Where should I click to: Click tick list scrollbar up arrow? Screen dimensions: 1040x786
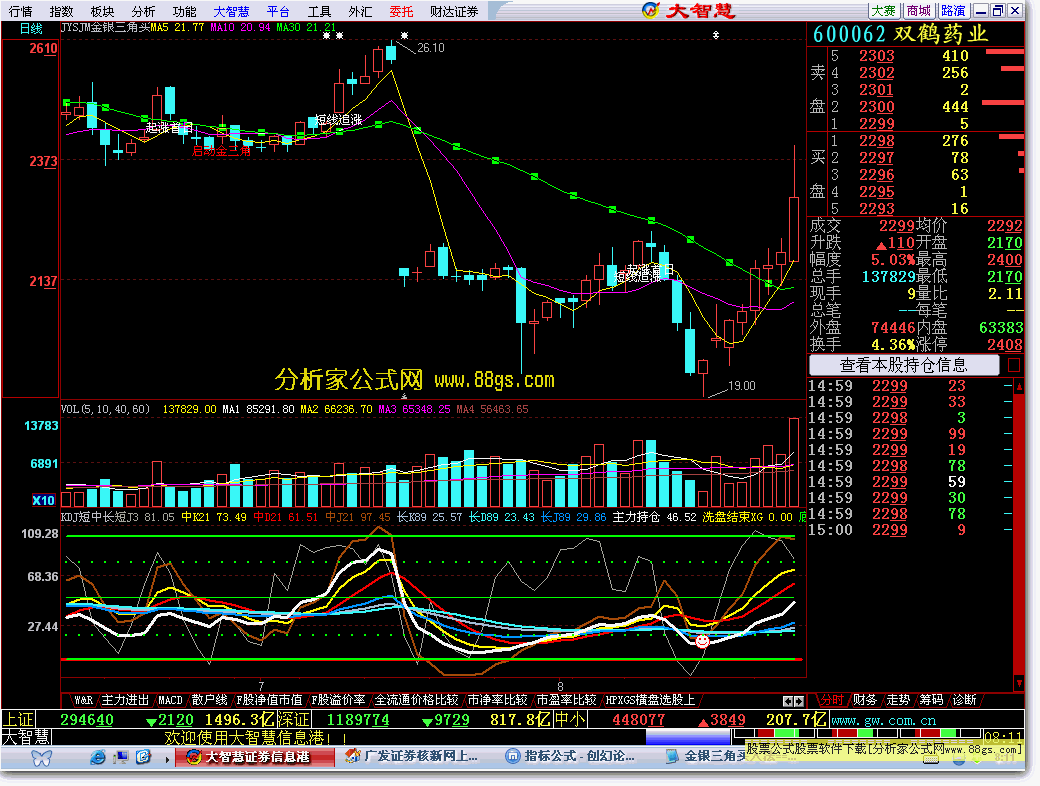pyautogui.click(x=1019, y=385)
